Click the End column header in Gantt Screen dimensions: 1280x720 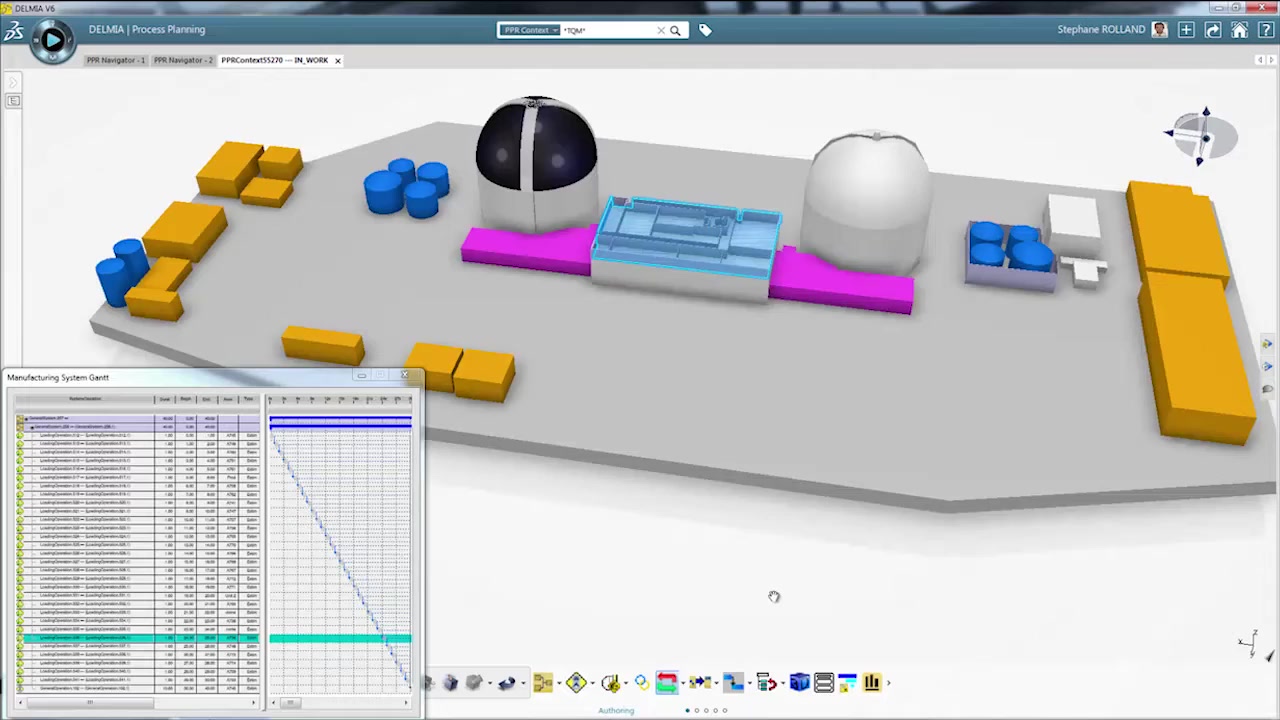[x=207, y=399]
